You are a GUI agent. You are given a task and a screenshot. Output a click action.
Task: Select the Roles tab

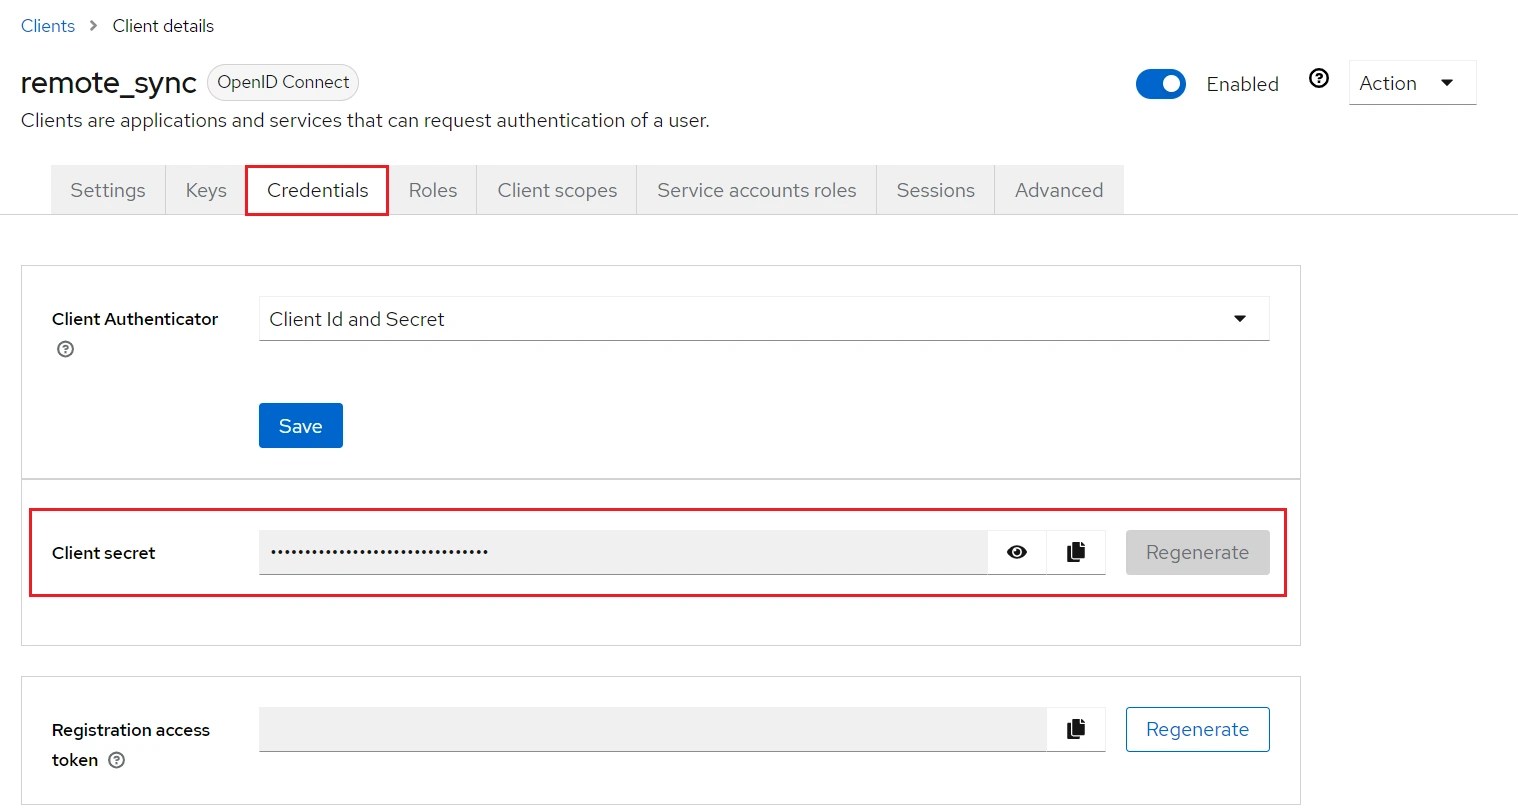coord(432,190)
